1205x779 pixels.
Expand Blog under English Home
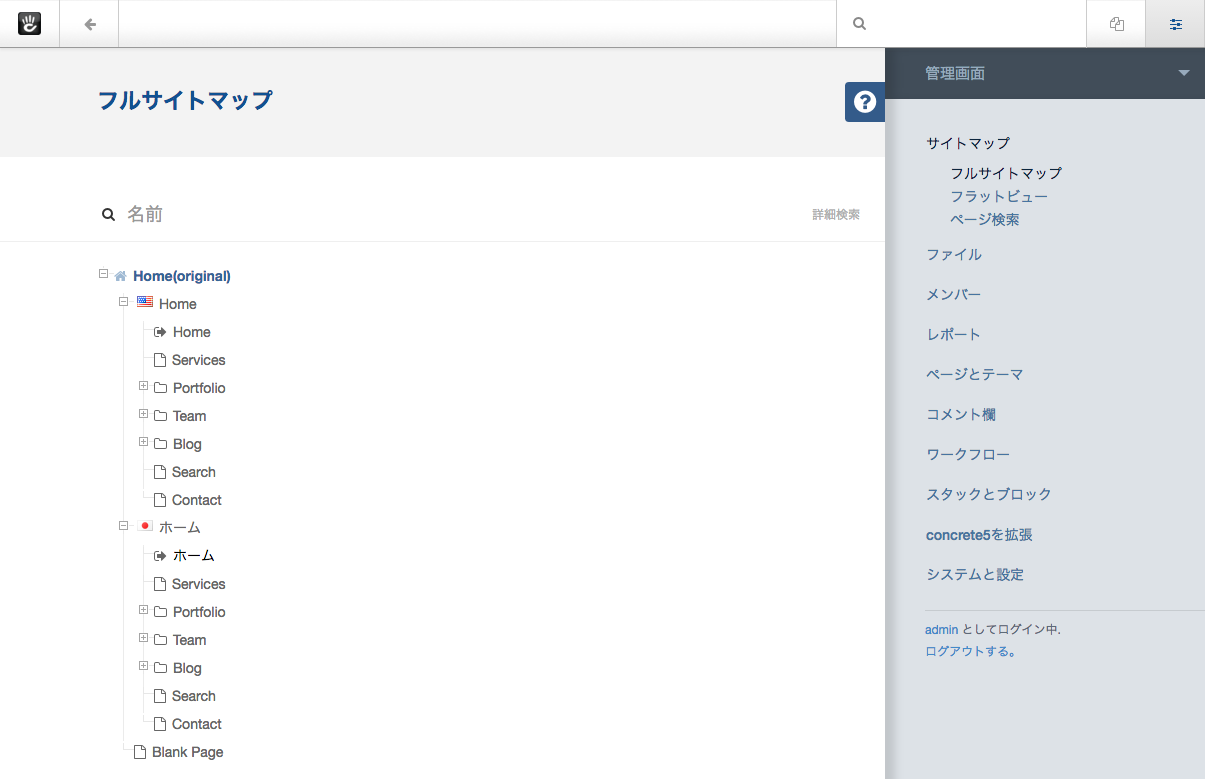[143, 442]
